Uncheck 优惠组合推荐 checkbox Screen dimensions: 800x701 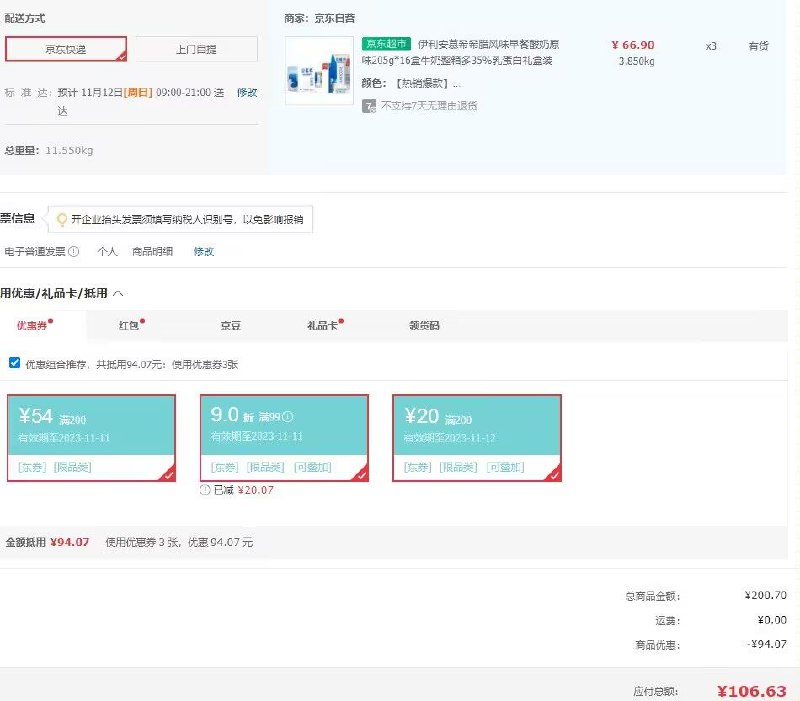click(x=14, y=363)
